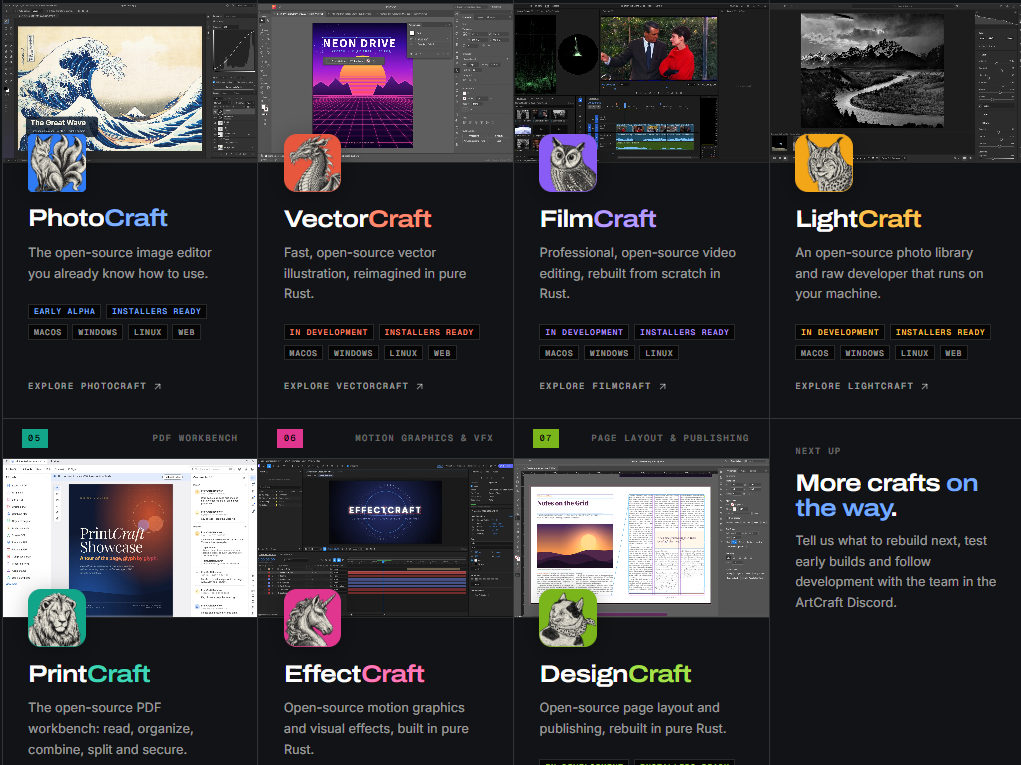Click the Early Alpha tag on PhotoCraft
1021x765 pixels.
(64, 311)
